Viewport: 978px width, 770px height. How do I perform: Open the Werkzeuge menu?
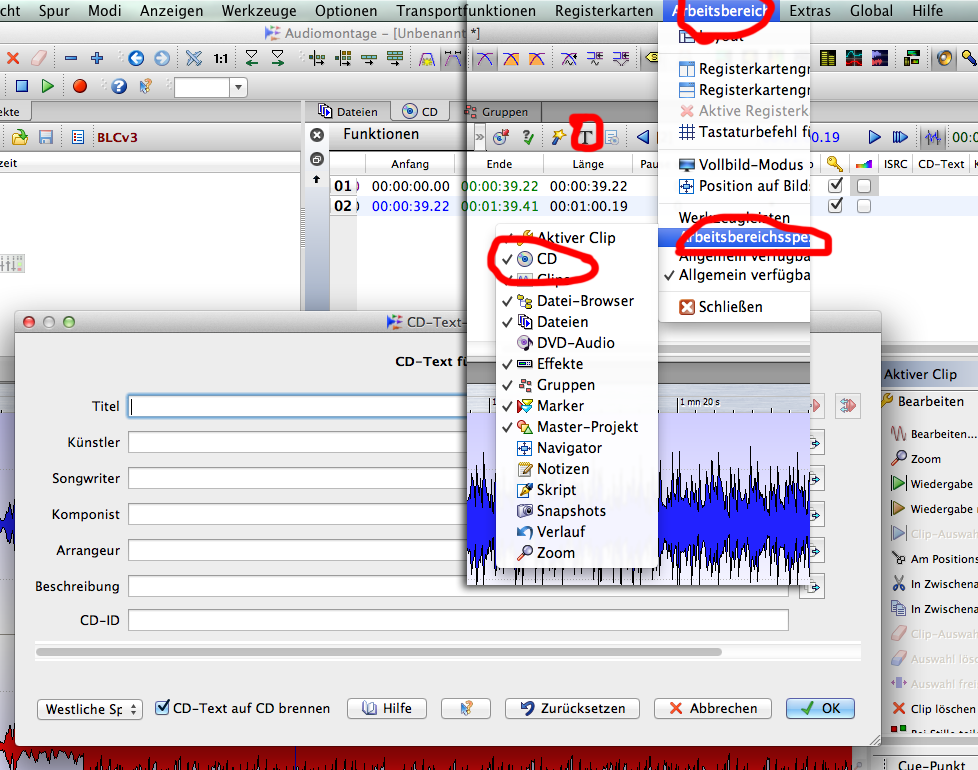[259, 11]
